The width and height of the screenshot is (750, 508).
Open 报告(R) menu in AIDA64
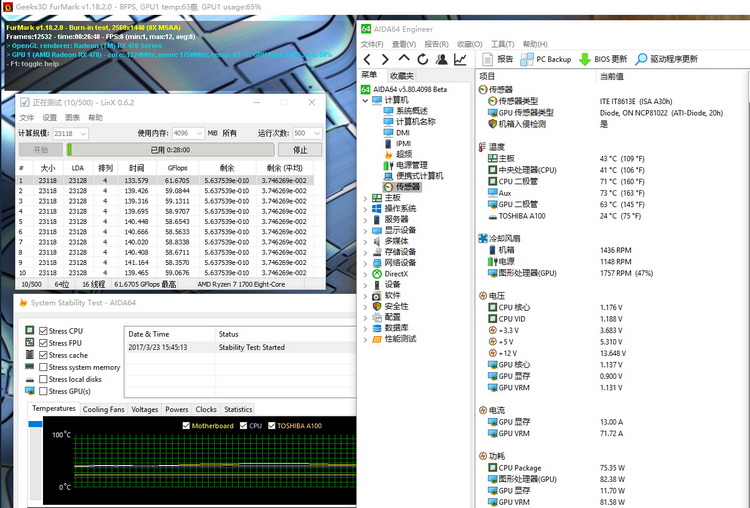pos(436,44)
